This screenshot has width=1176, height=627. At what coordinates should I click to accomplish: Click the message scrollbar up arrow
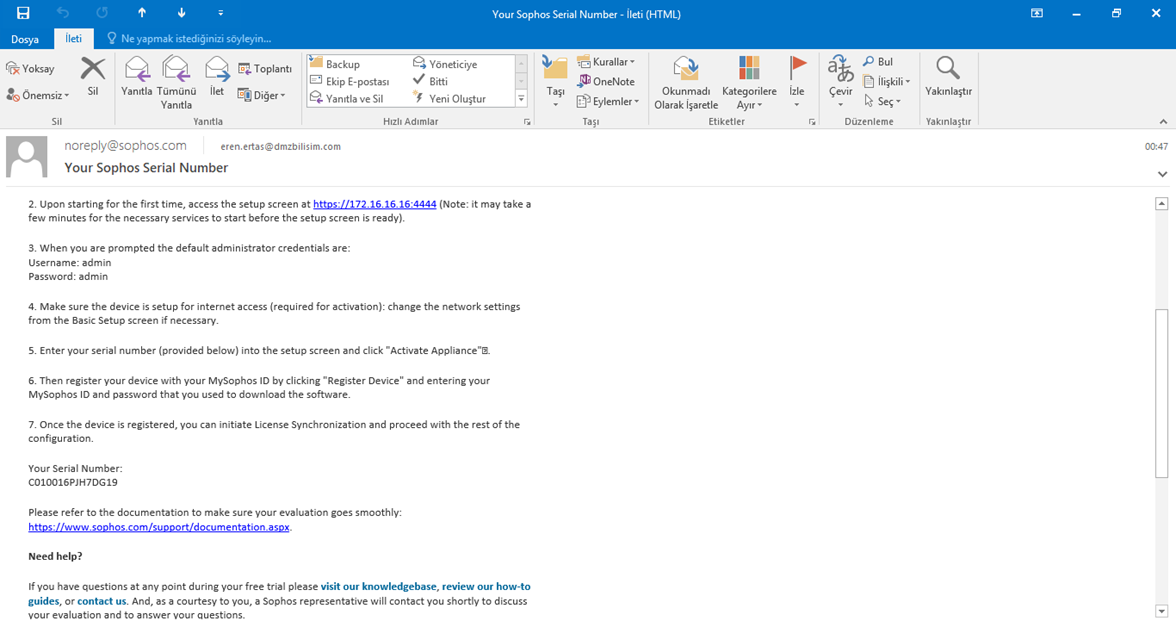[1162, 203]
